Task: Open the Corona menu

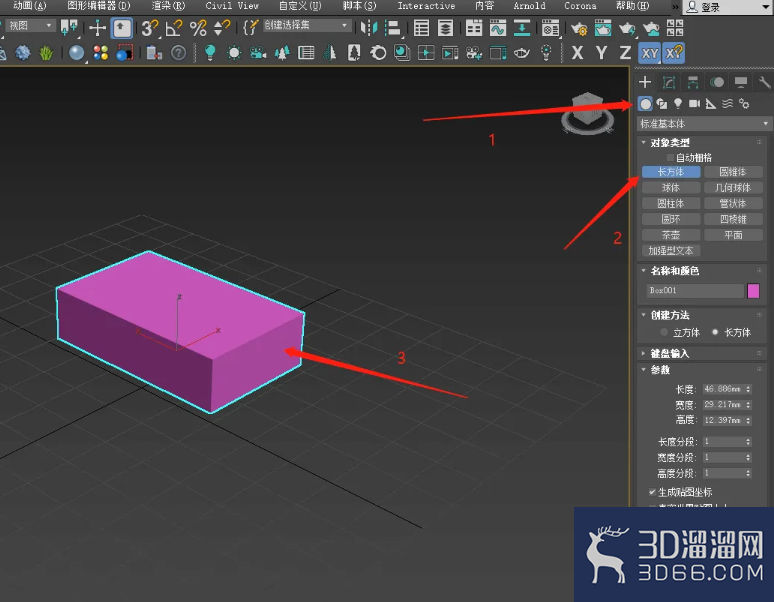Action: (x=580, y=6)
